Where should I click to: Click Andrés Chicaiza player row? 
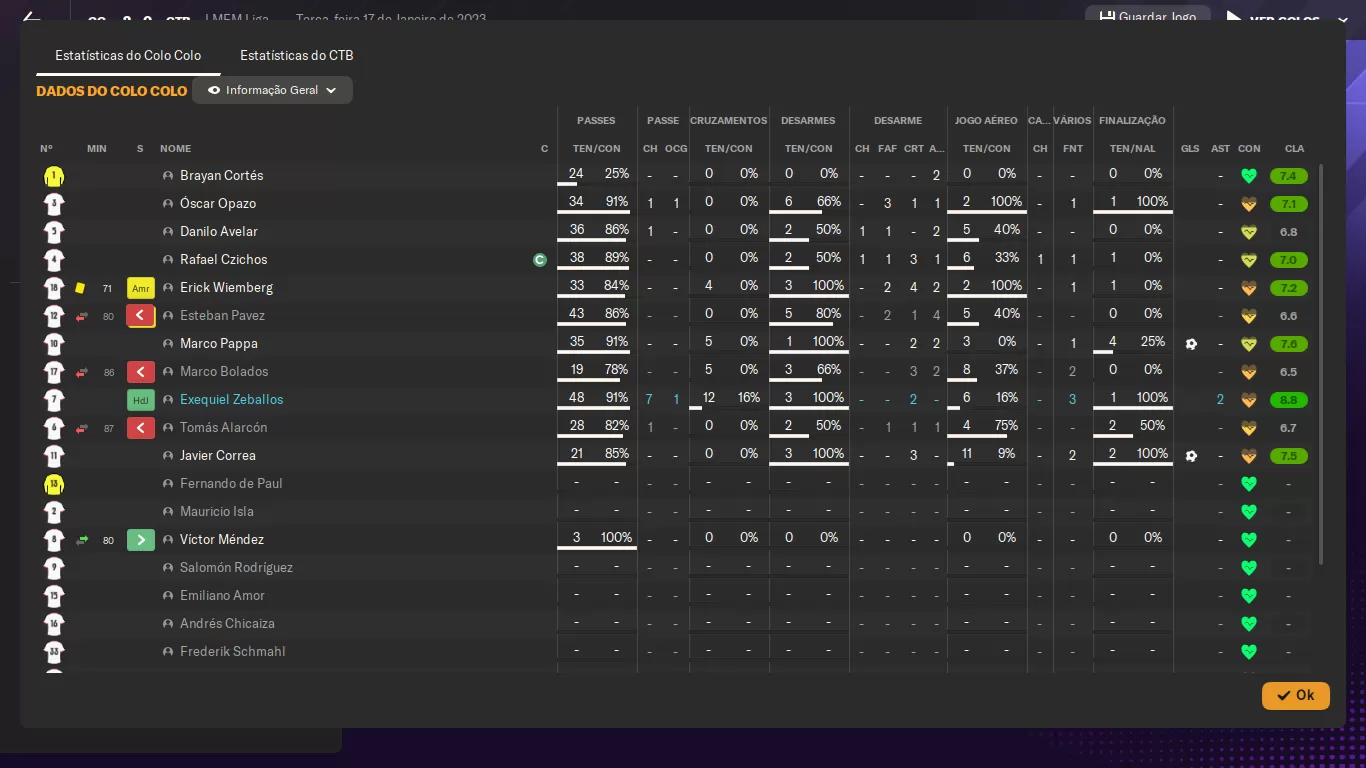pyautogui.click(x=672, y=624)
